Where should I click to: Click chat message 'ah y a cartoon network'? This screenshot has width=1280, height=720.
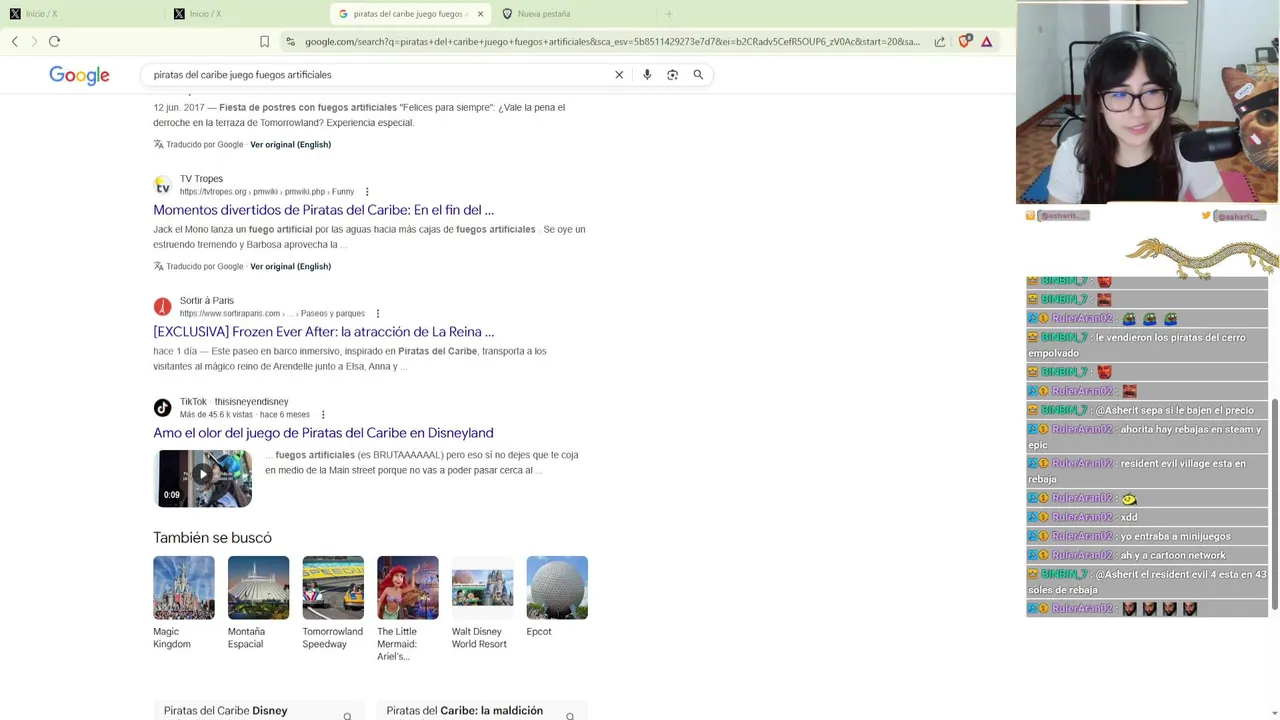[x=1147, y=555]
